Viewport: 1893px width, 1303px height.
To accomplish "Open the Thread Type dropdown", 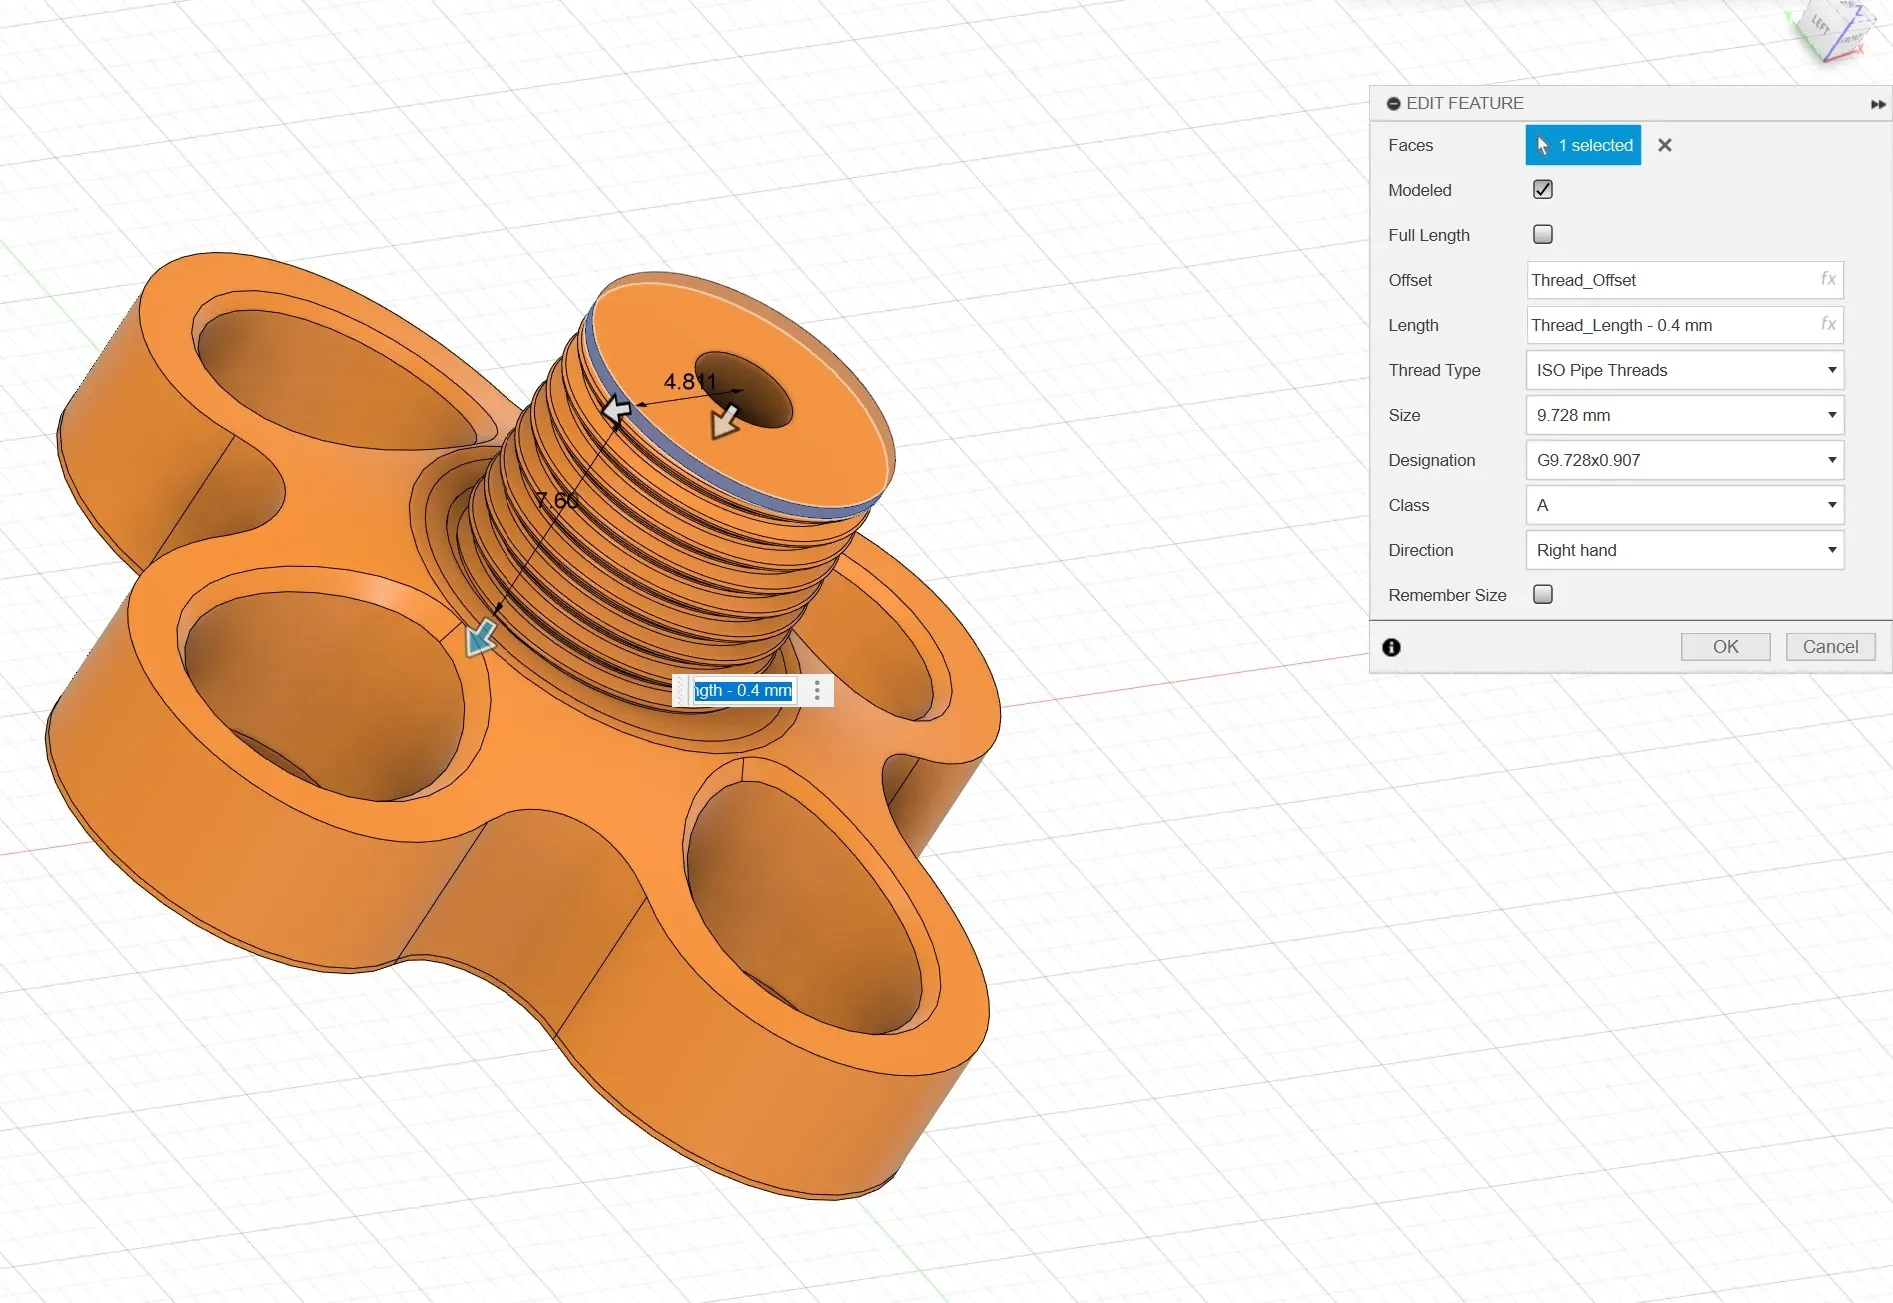I will coord(1684,370).
